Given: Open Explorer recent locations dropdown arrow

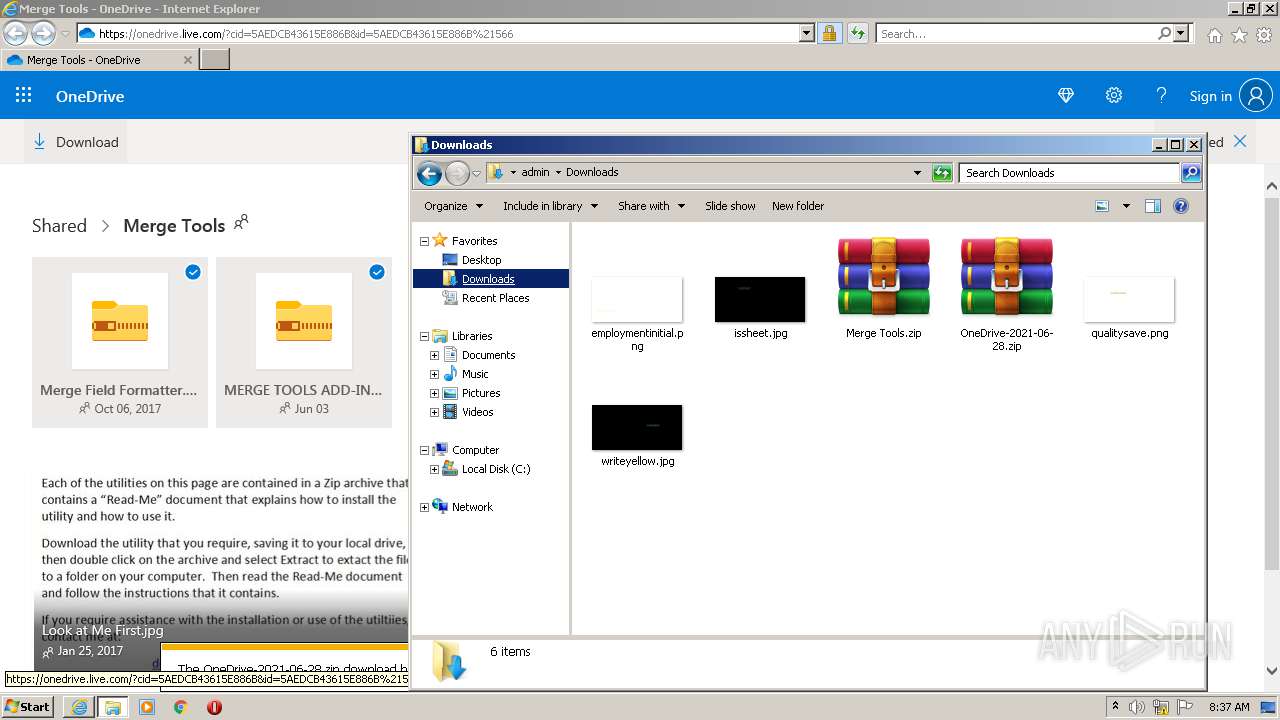Looking at the screenshot, I should 477,173.
